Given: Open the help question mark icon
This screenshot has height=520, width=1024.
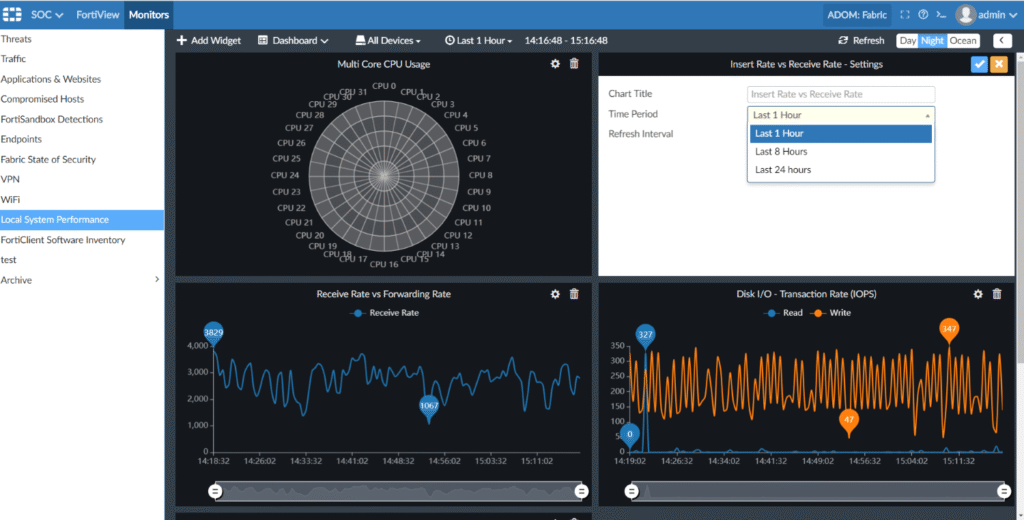Looking at the screenshot, I should [x=923, y=15].
